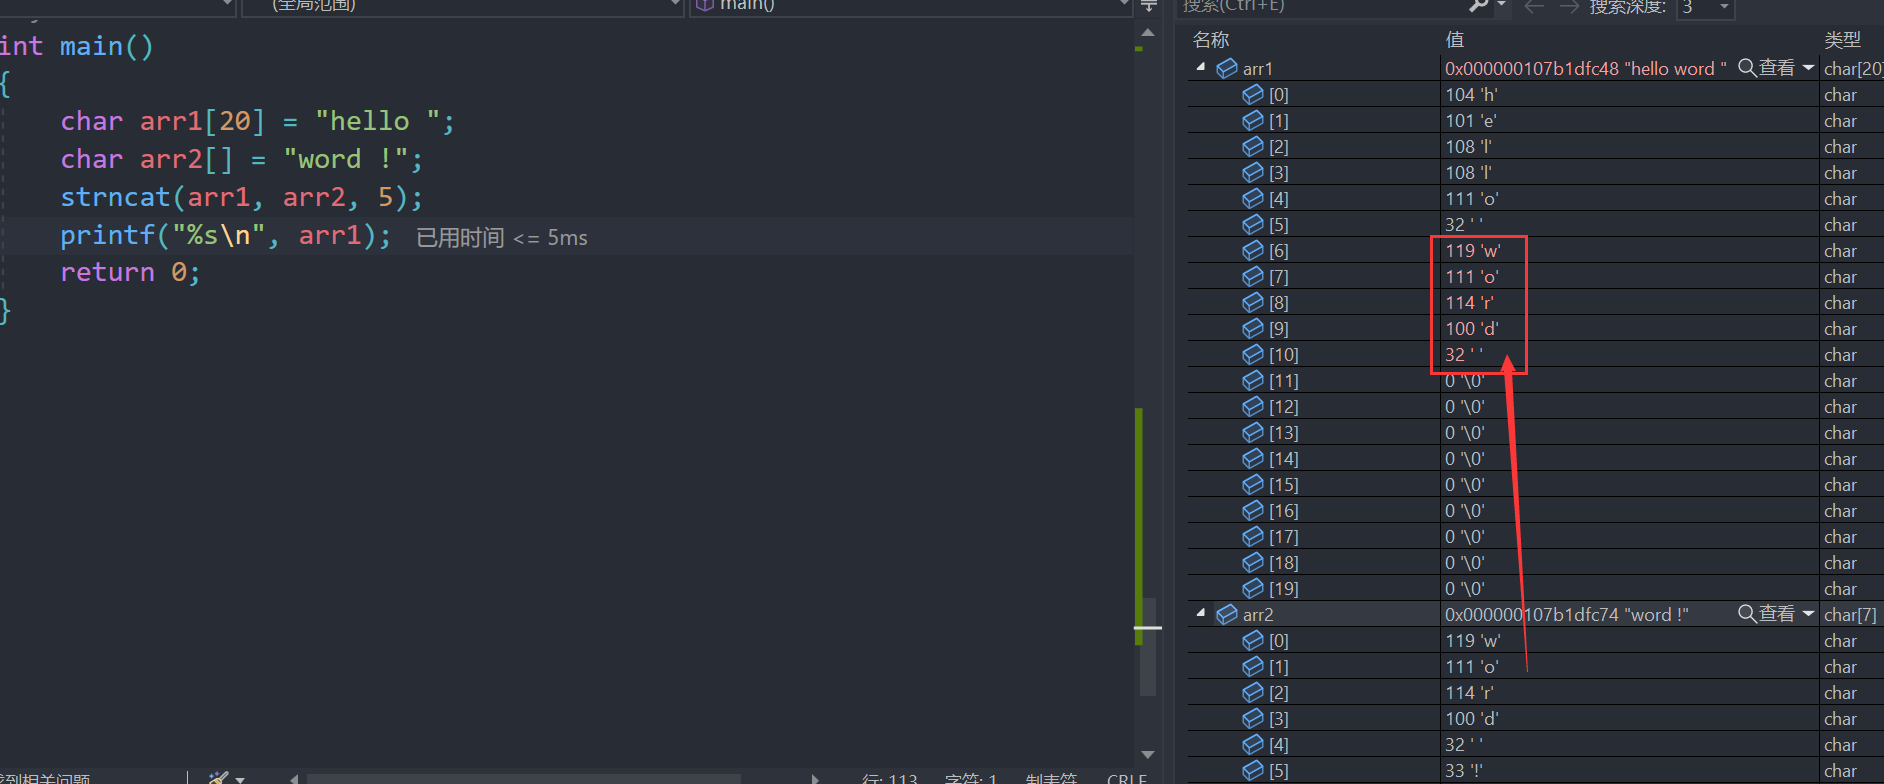1884x784 pixels.
Task: Click the icon of arr1 element [8]
Action: pyautogui.click(x=1253, y=302)
